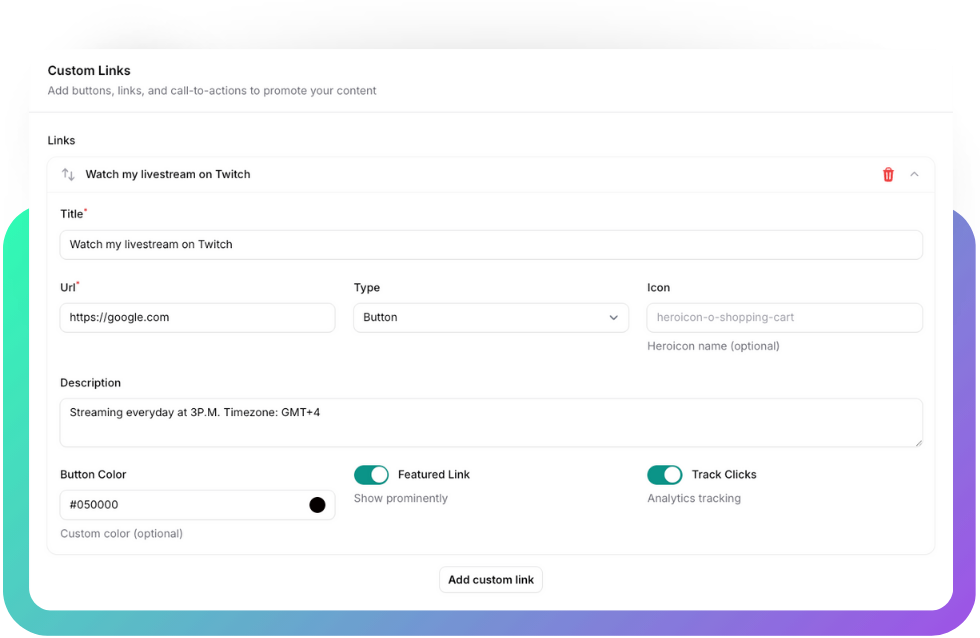Click the Description text area resize handle
Image resolution: width=980 pixels, height=638 pixels.
point(916,441)
